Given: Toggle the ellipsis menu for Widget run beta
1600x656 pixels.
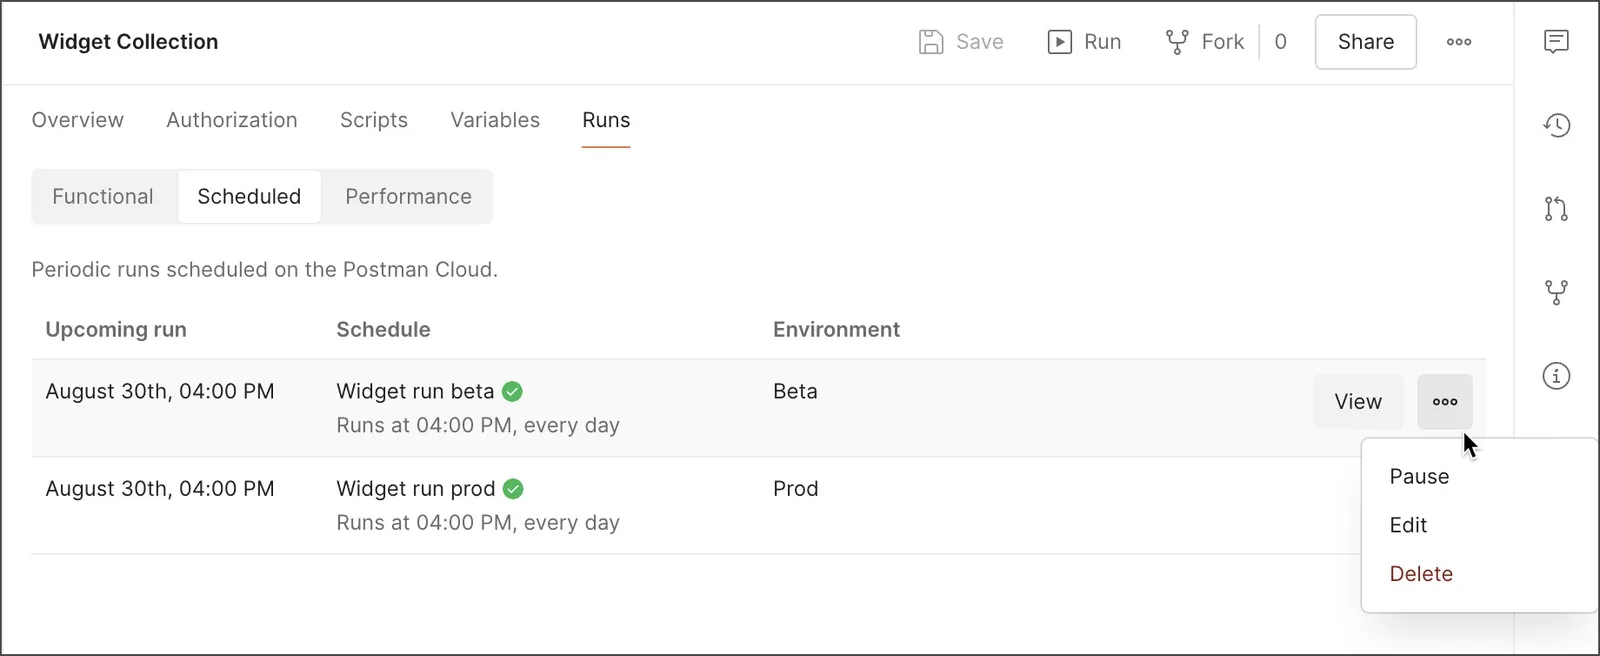Looking at the screenshot, I should point(1444,402).
